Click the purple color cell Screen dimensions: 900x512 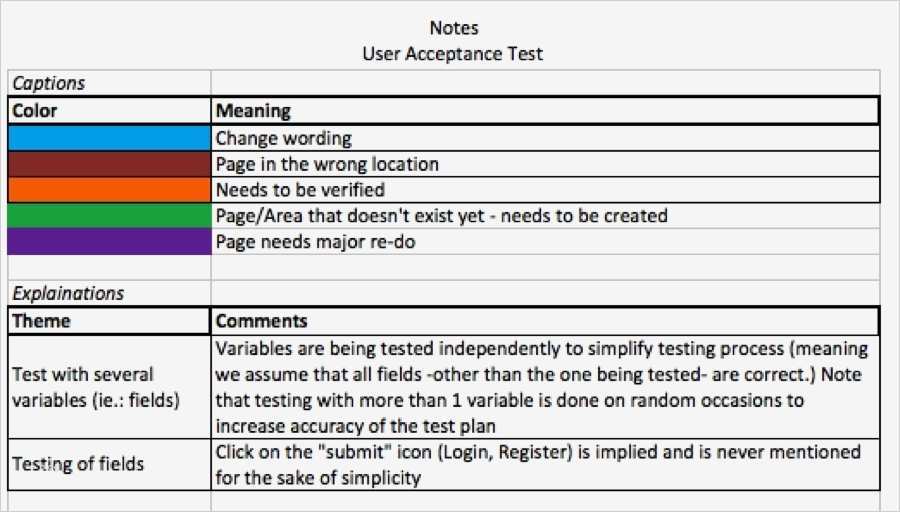pos(108,241)
